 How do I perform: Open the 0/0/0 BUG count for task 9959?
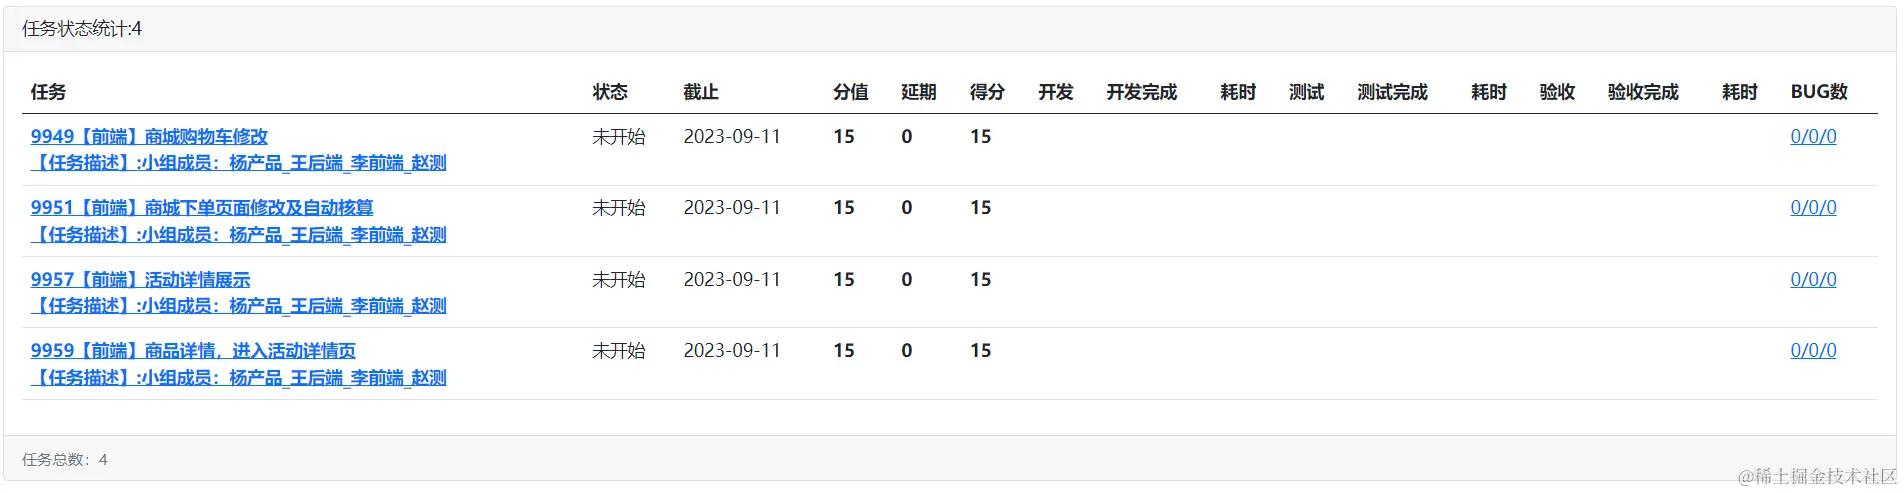1812,350
